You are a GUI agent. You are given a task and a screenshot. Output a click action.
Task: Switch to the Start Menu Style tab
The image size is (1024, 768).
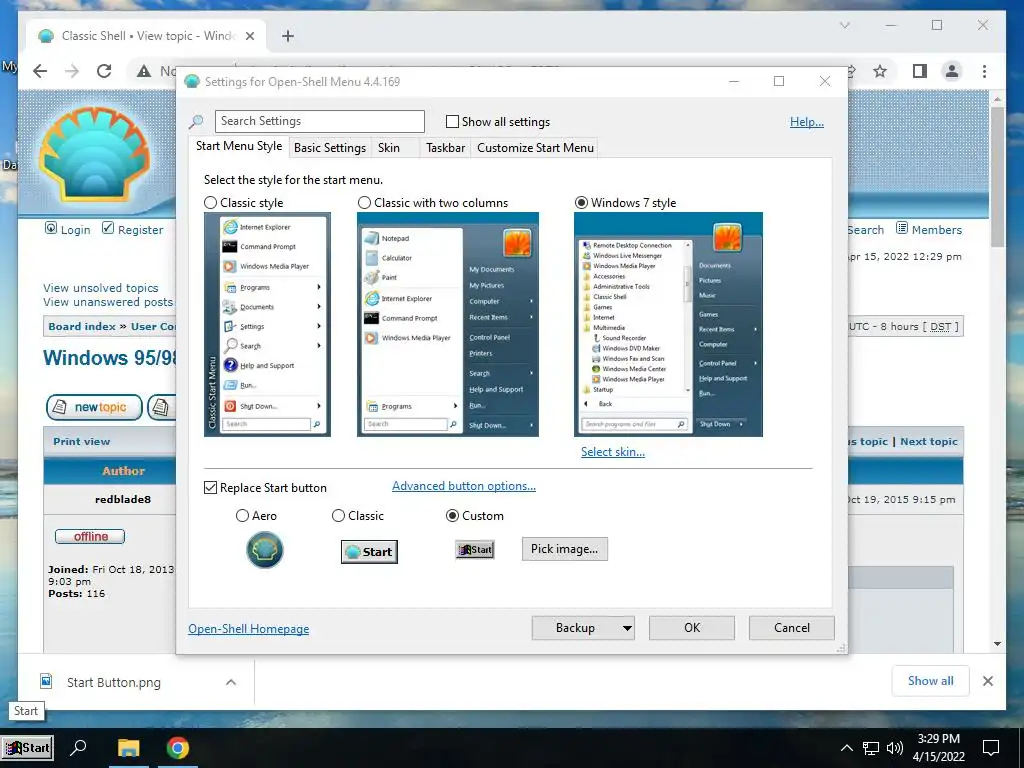pyautogui.click(x=239, y=146)
